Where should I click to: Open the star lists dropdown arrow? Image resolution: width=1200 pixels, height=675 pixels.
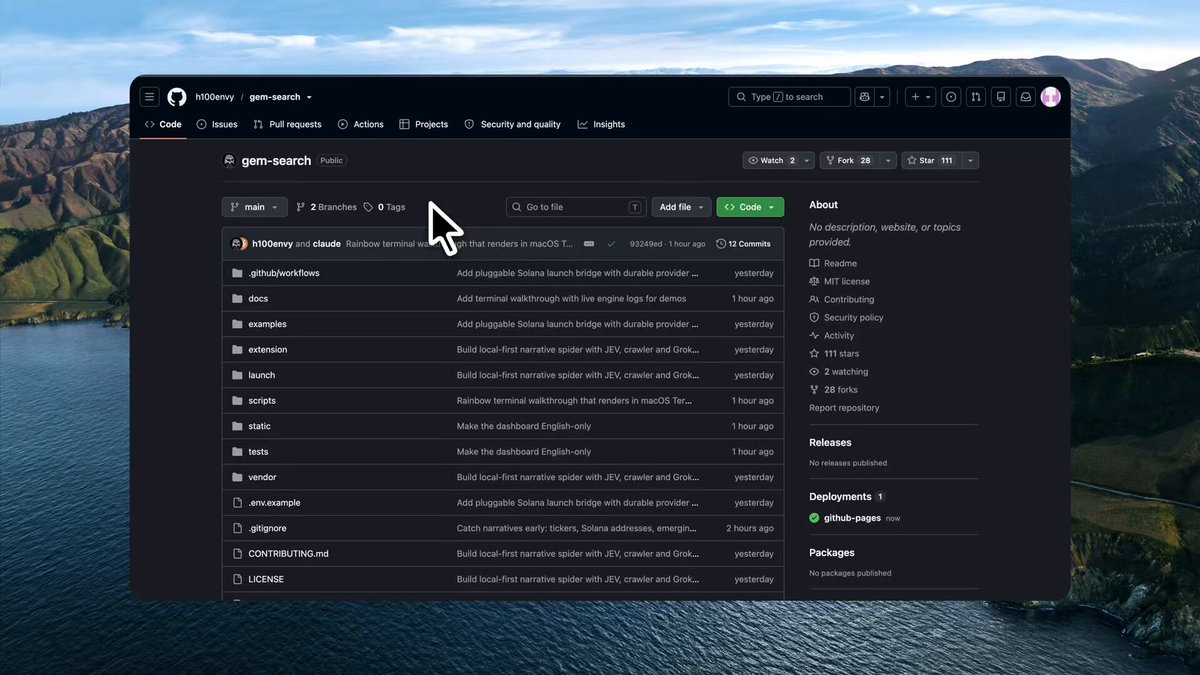click(970, 160)
